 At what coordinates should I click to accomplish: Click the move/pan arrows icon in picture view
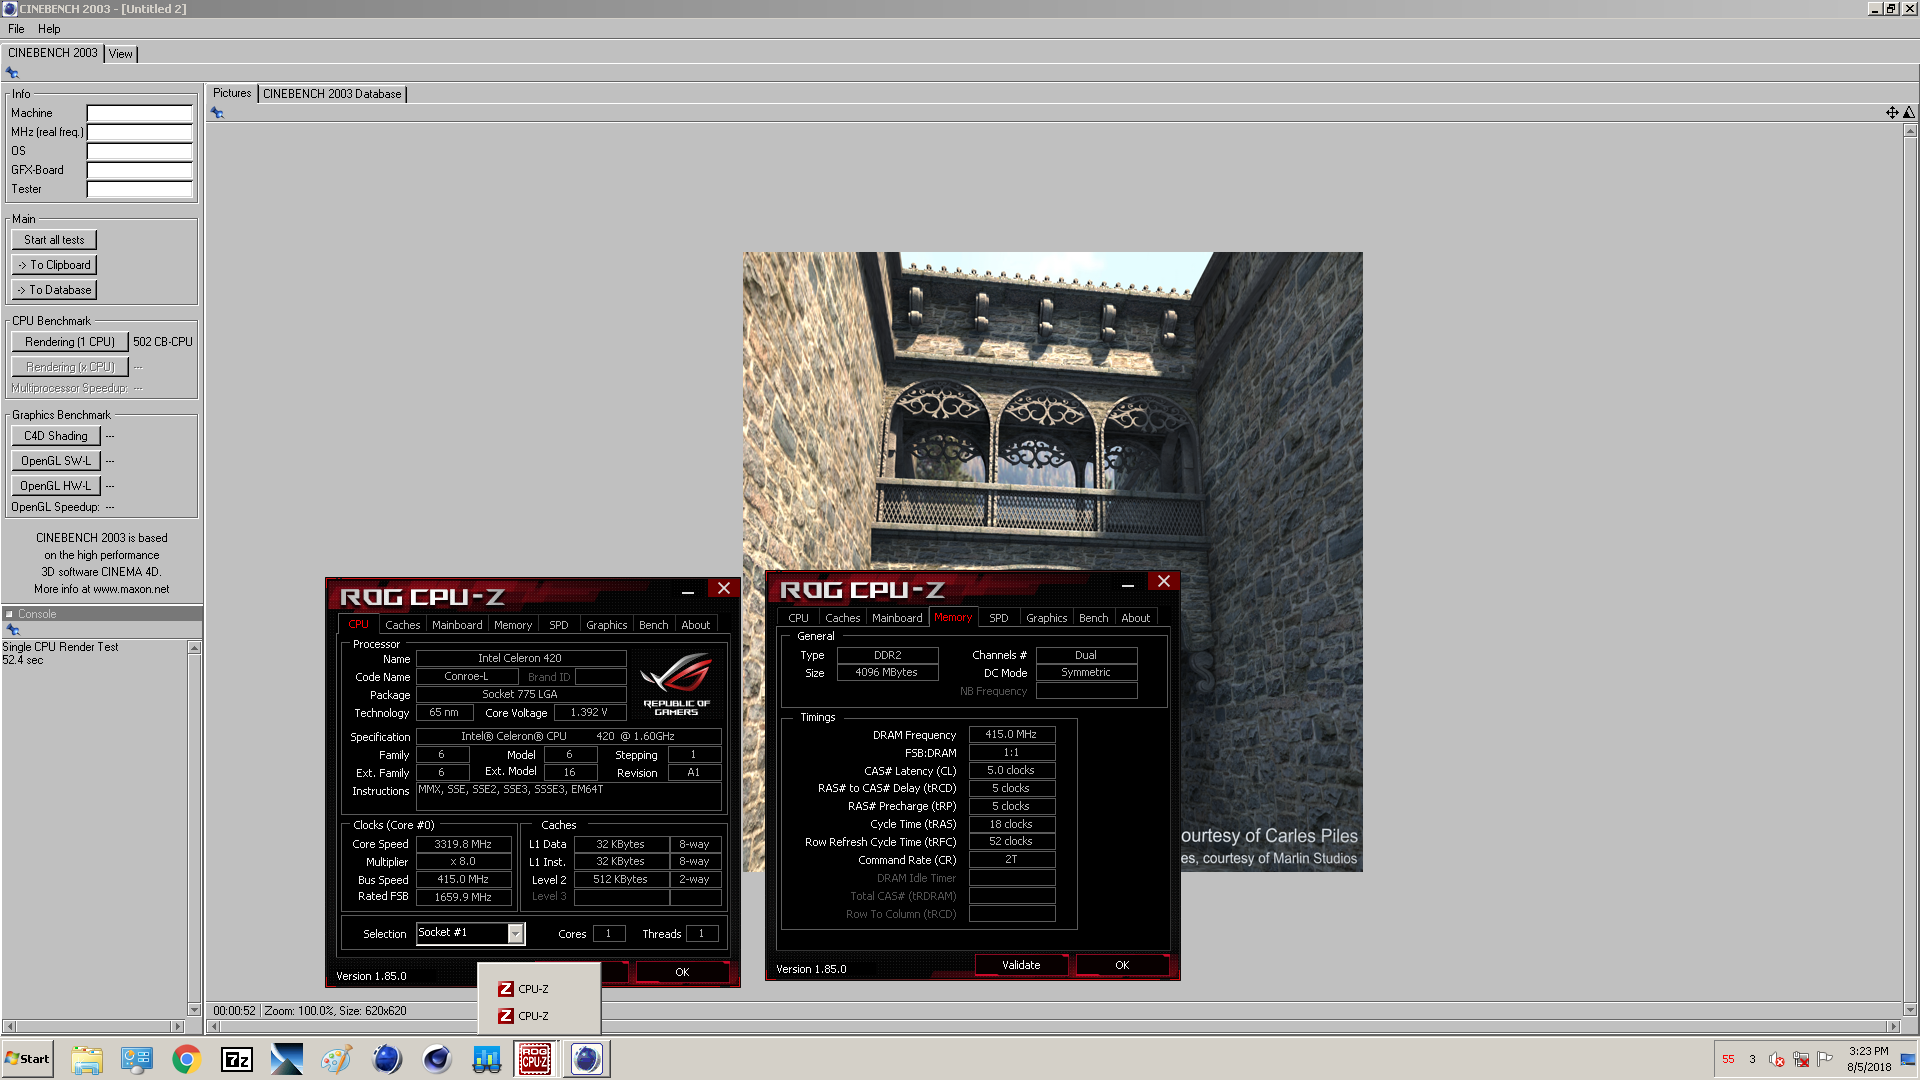tap(1892, 113)
